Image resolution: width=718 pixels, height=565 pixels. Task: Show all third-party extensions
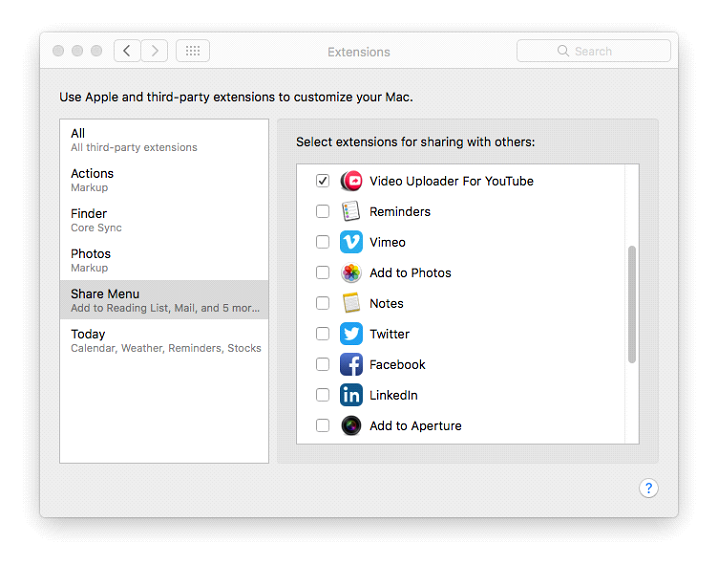click(x=164, y=139)
